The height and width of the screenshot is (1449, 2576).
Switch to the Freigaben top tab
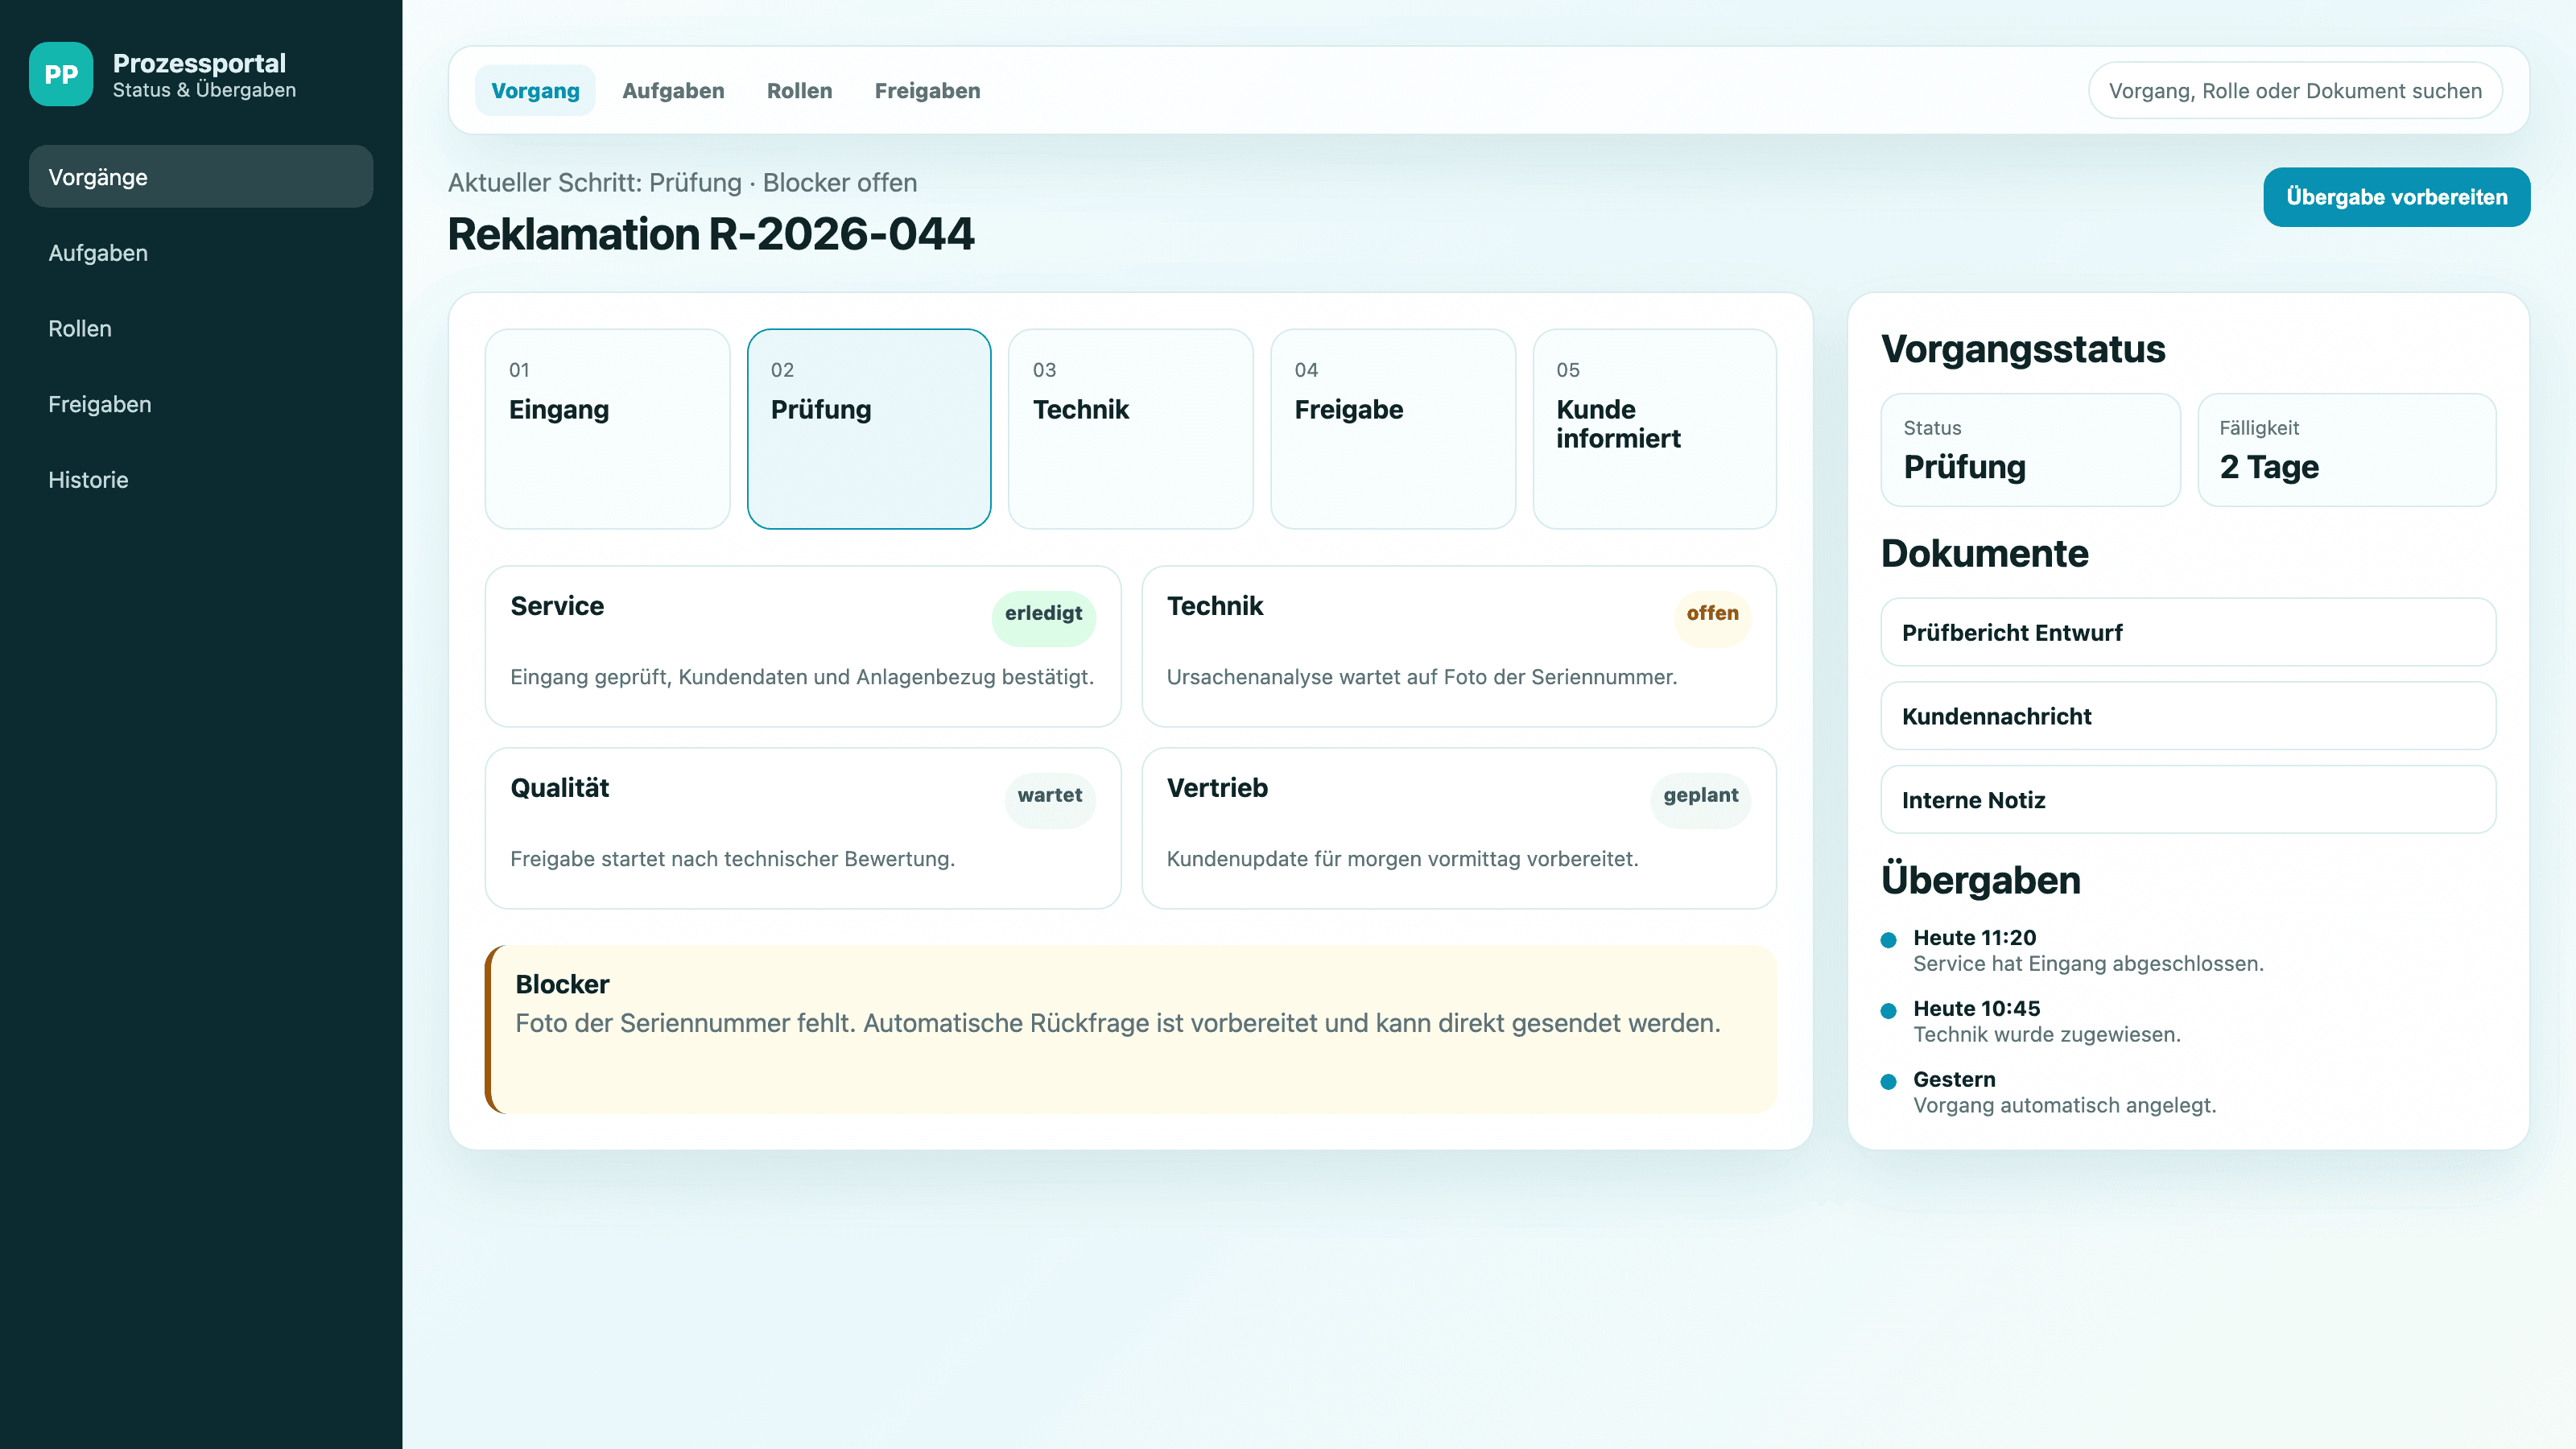click(x=927, y=91)
